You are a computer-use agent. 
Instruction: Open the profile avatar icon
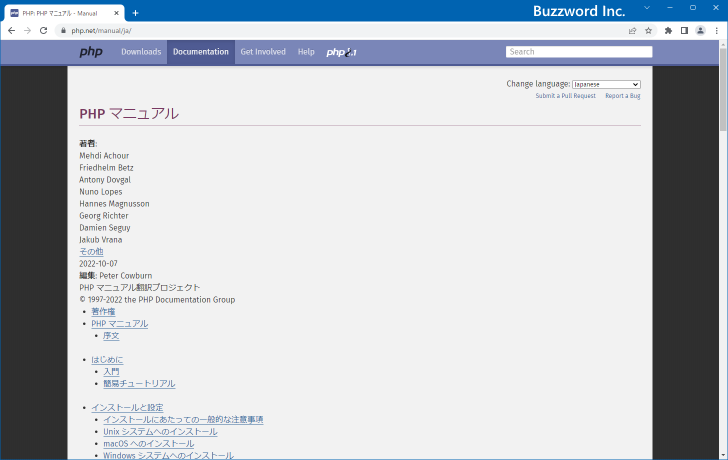700,31
